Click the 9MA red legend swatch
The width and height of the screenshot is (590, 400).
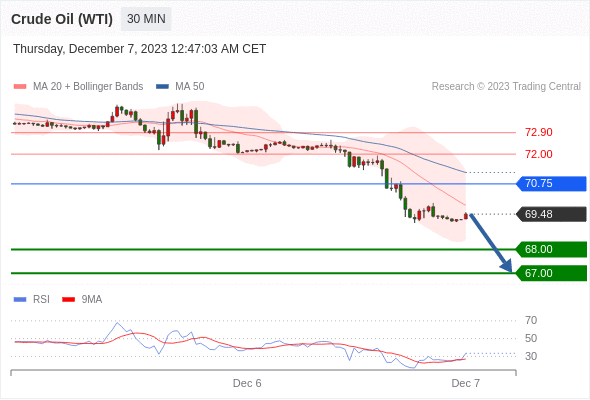[x=68, y=300]
